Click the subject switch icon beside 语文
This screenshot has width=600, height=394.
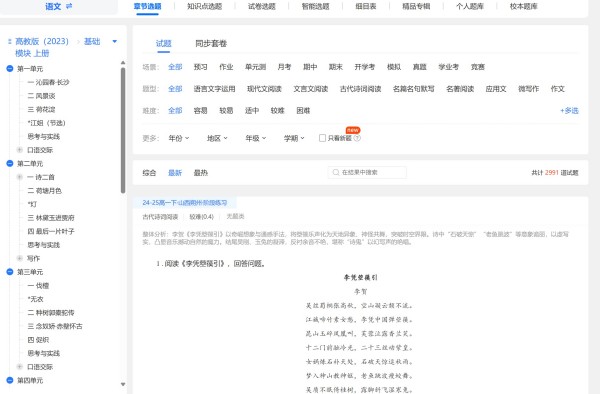coord(69,6)
